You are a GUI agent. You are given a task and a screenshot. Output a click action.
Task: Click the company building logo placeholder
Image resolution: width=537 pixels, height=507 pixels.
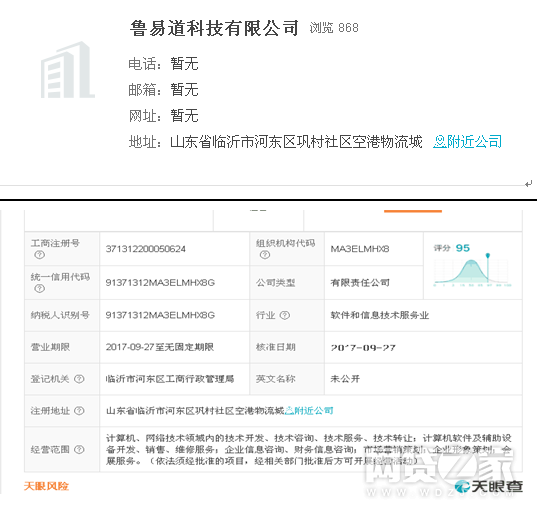click(x=67, y=70)
